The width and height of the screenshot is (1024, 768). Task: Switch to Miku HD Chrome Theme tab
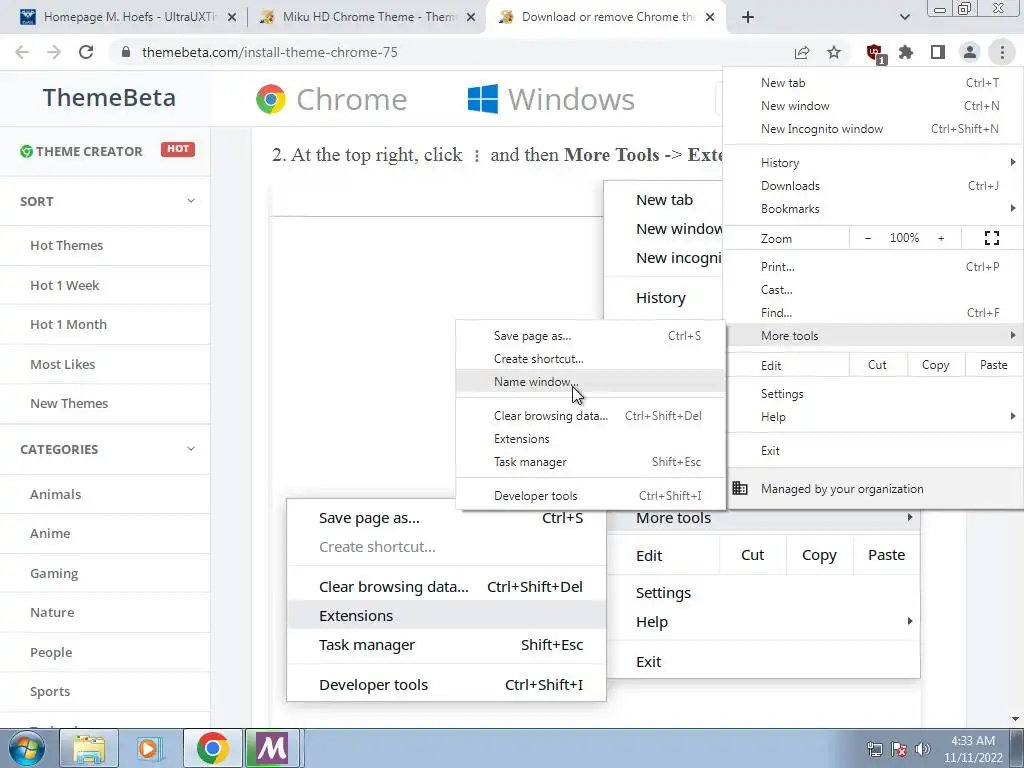click(369, 17)
